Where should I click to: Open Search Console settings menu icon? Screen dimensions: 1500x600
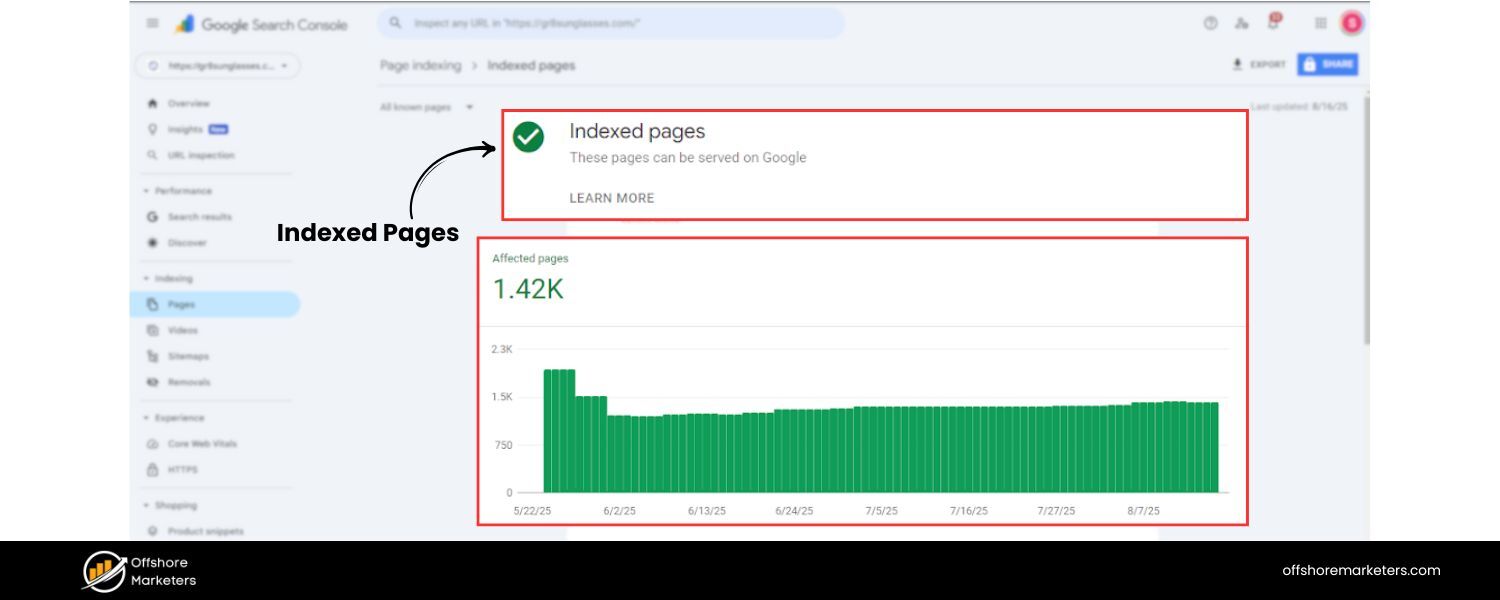[1240, 22]
